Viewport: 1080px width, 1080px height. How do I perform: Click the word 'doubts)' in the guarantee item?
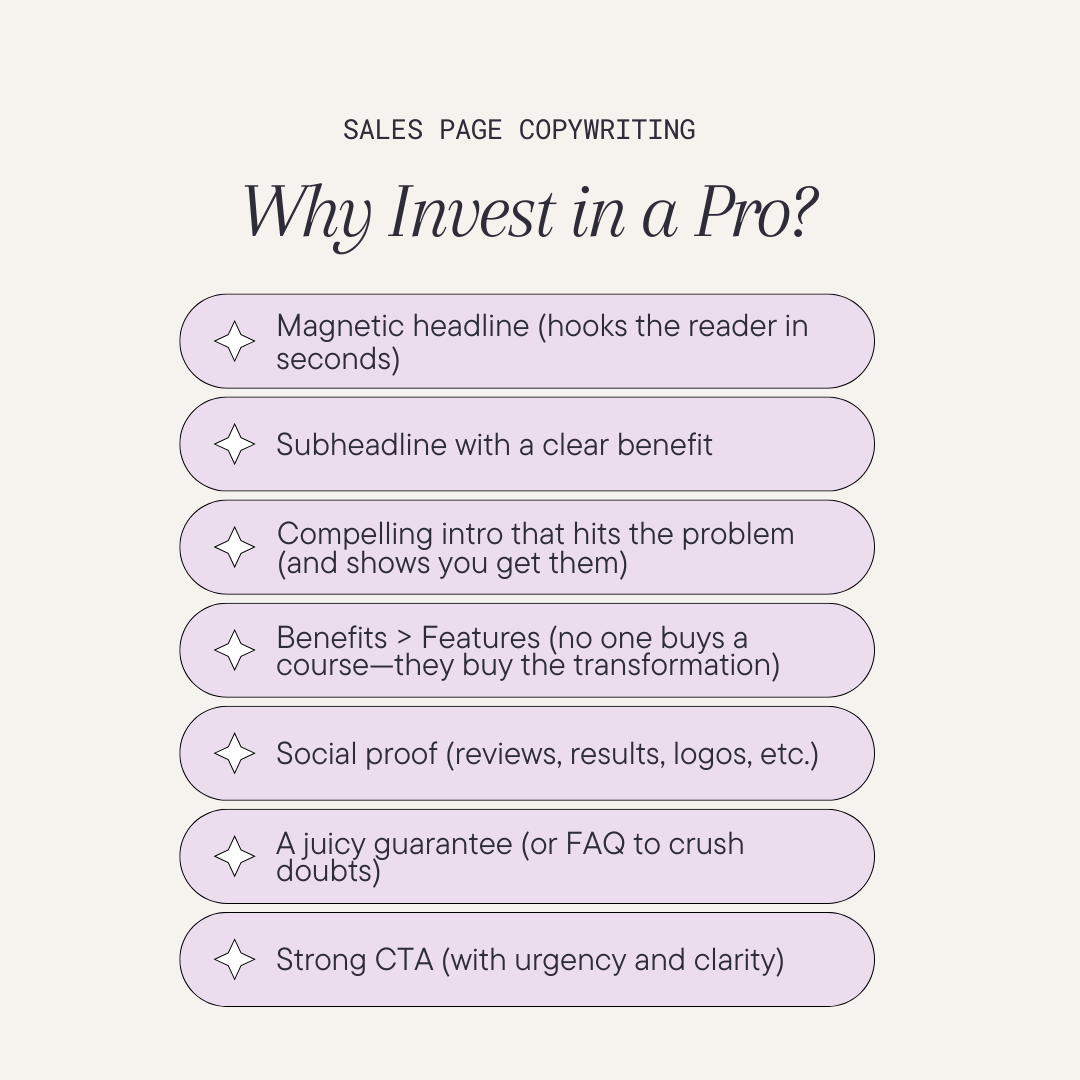pos(328,872)
